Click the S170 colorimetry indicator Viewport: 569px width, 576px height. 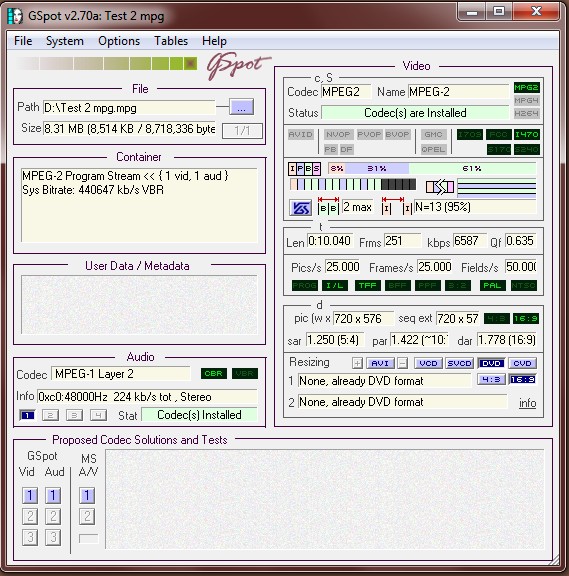tap(498, 150)
